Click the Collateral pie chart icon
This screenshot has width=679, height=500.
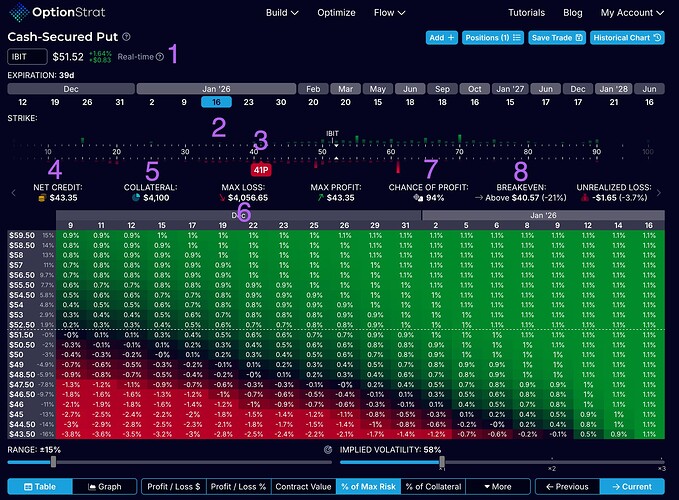point(137,198)
